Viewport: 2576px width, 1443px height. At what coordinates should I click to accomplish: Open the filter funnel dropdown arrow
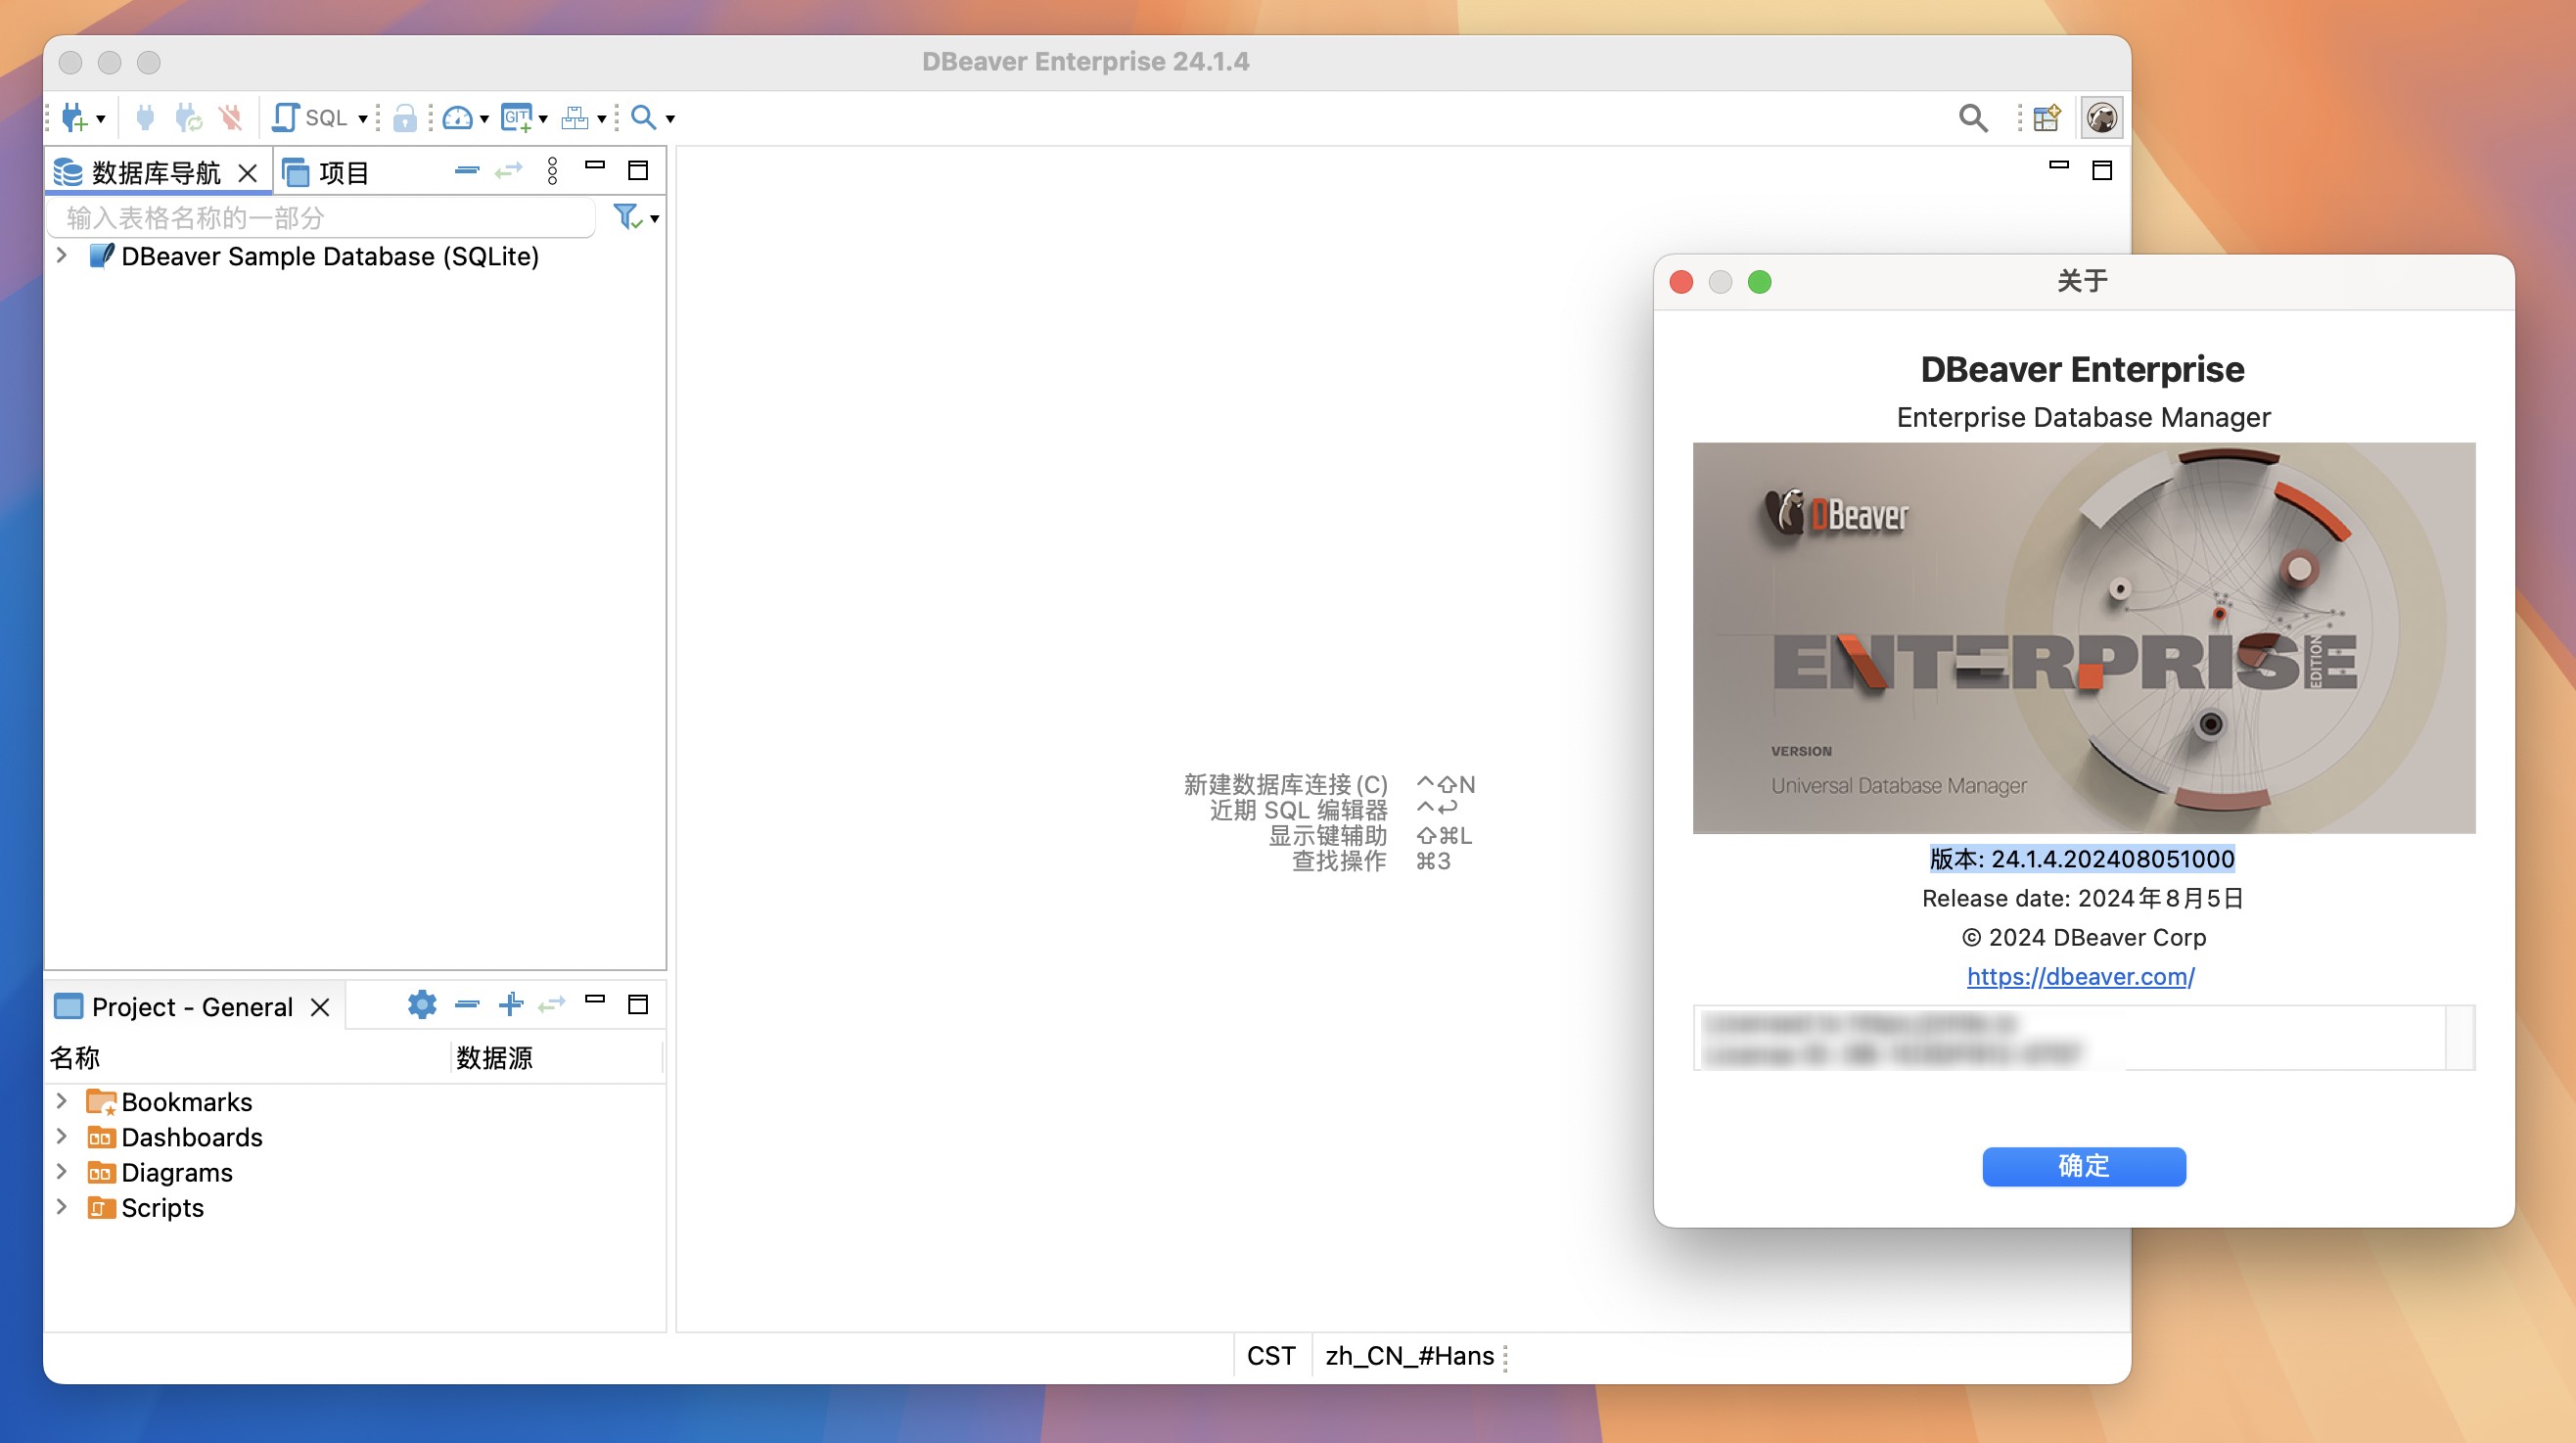(655, 219)
